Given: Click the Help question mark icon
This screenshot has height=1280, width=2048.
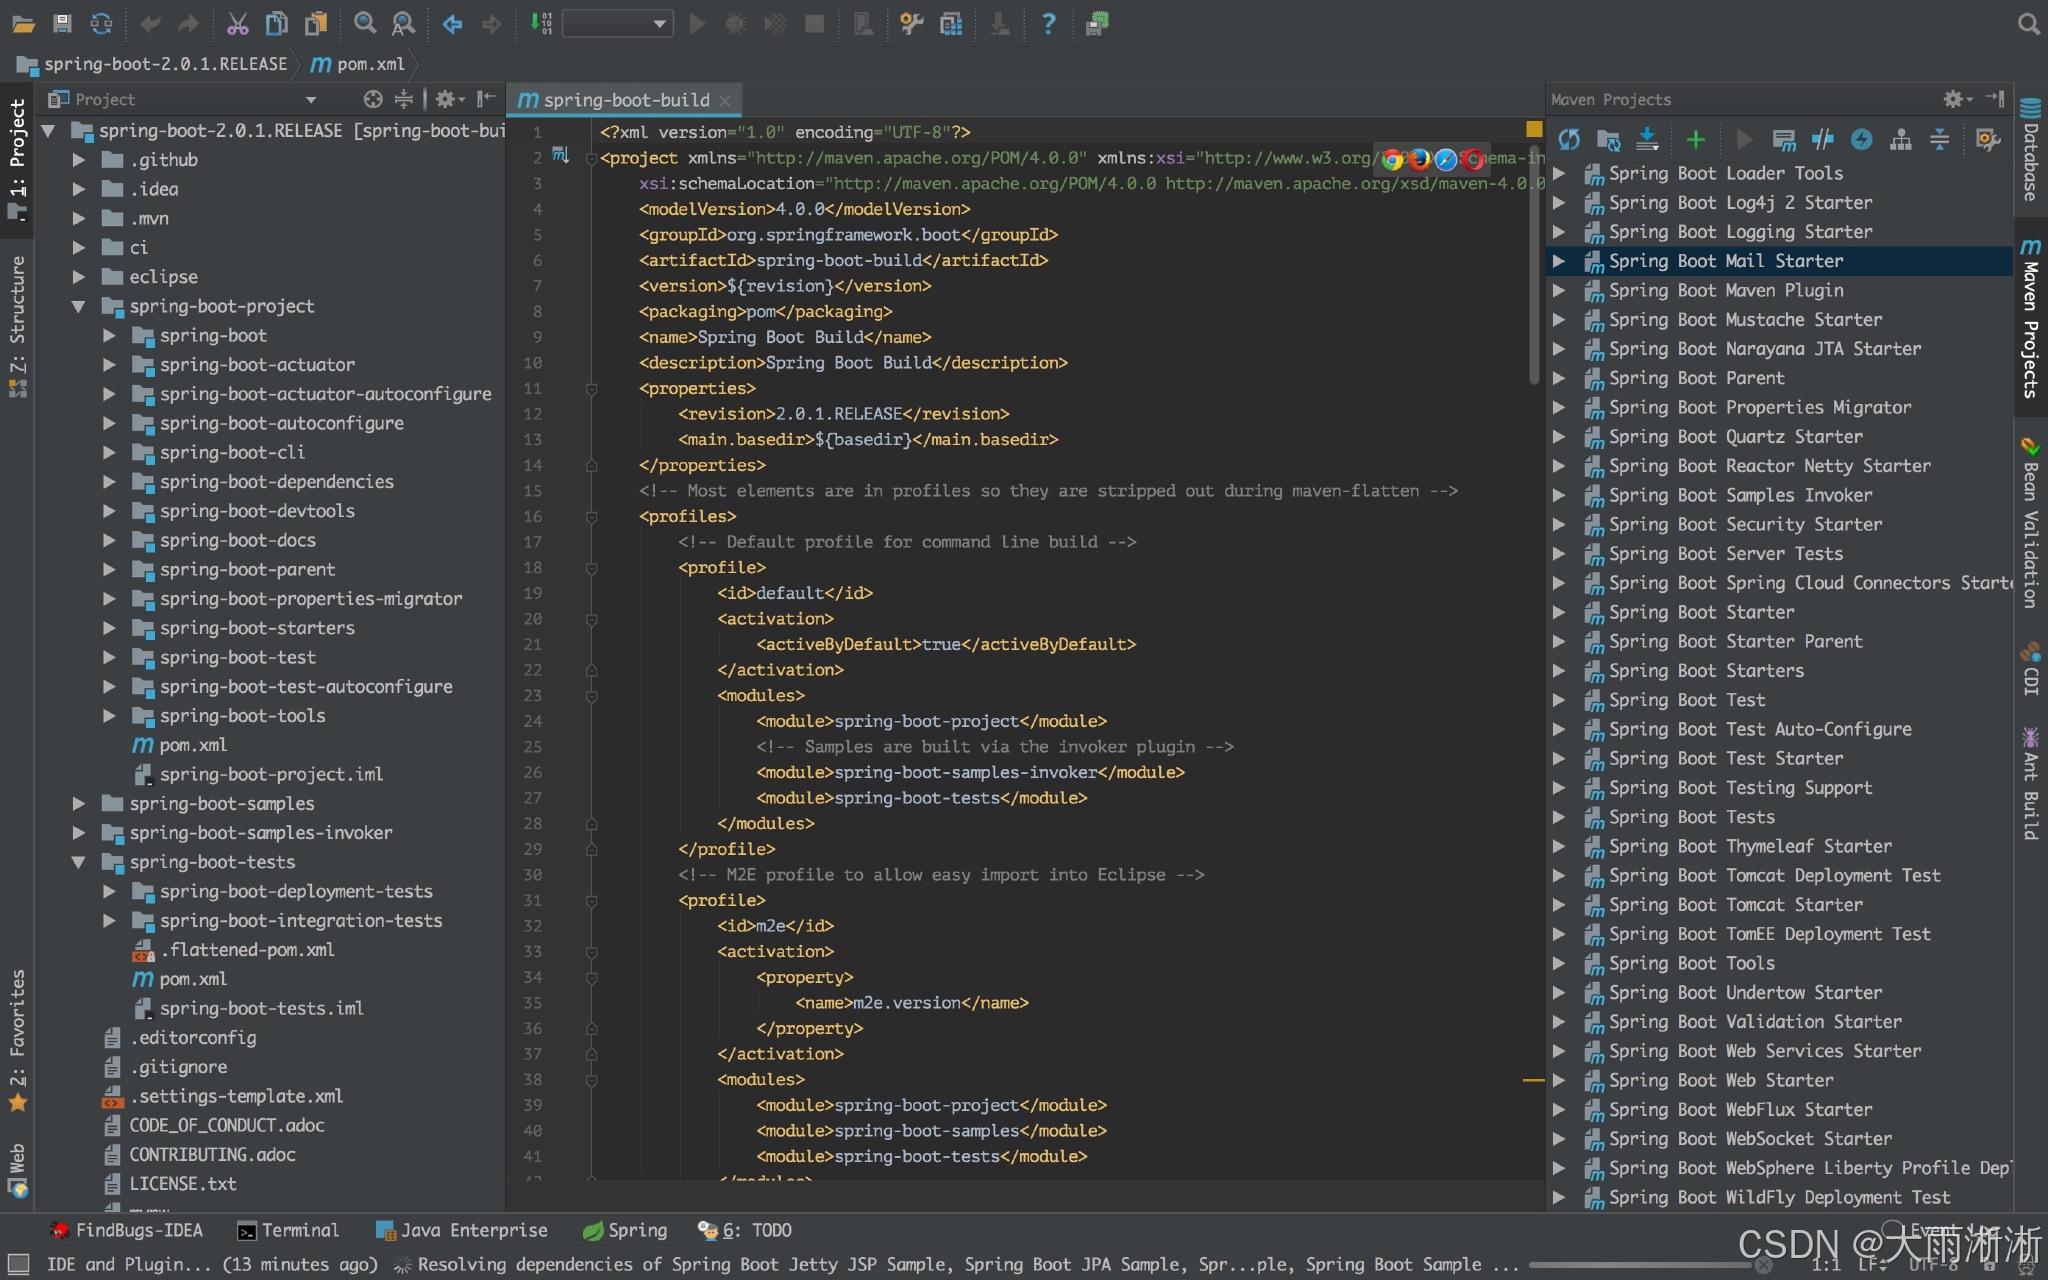Looking at the screenshot, I should (x=1048, y=23).
